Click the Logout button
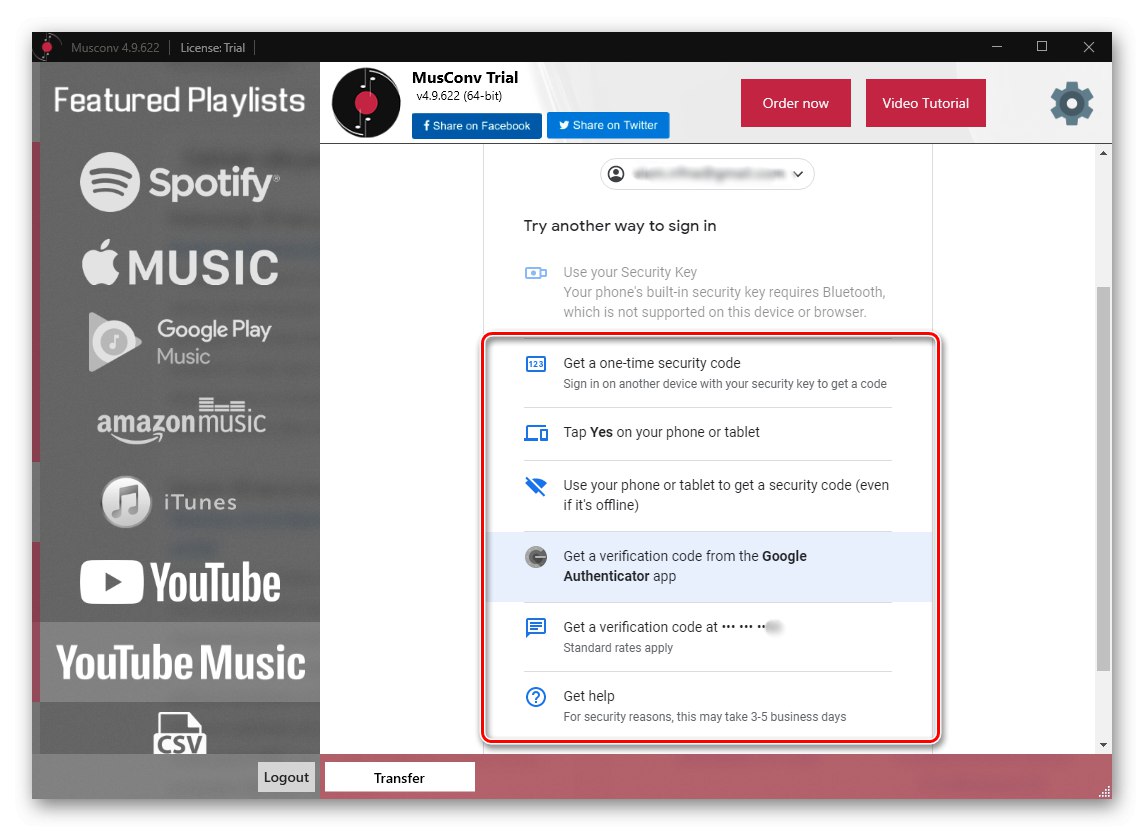1144x831 pixels. (x=286, y=777)
